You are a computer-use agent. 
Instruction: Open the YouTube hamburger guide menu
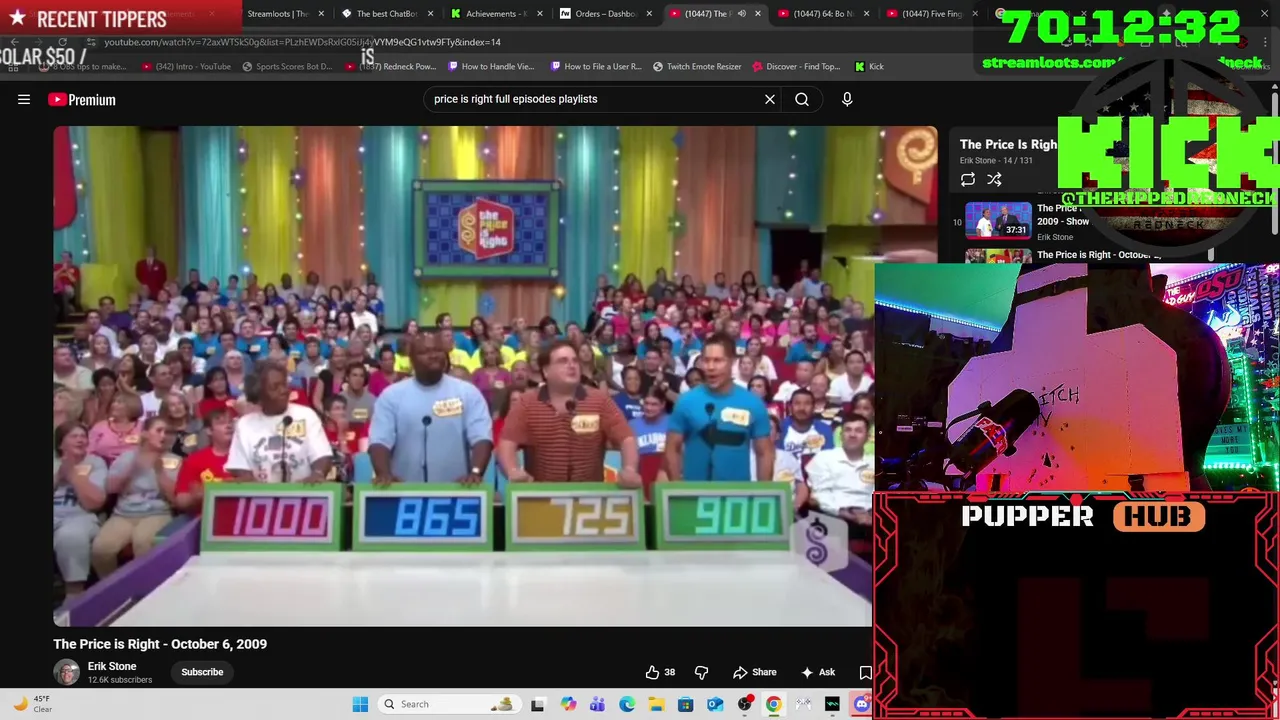point(24,99)
